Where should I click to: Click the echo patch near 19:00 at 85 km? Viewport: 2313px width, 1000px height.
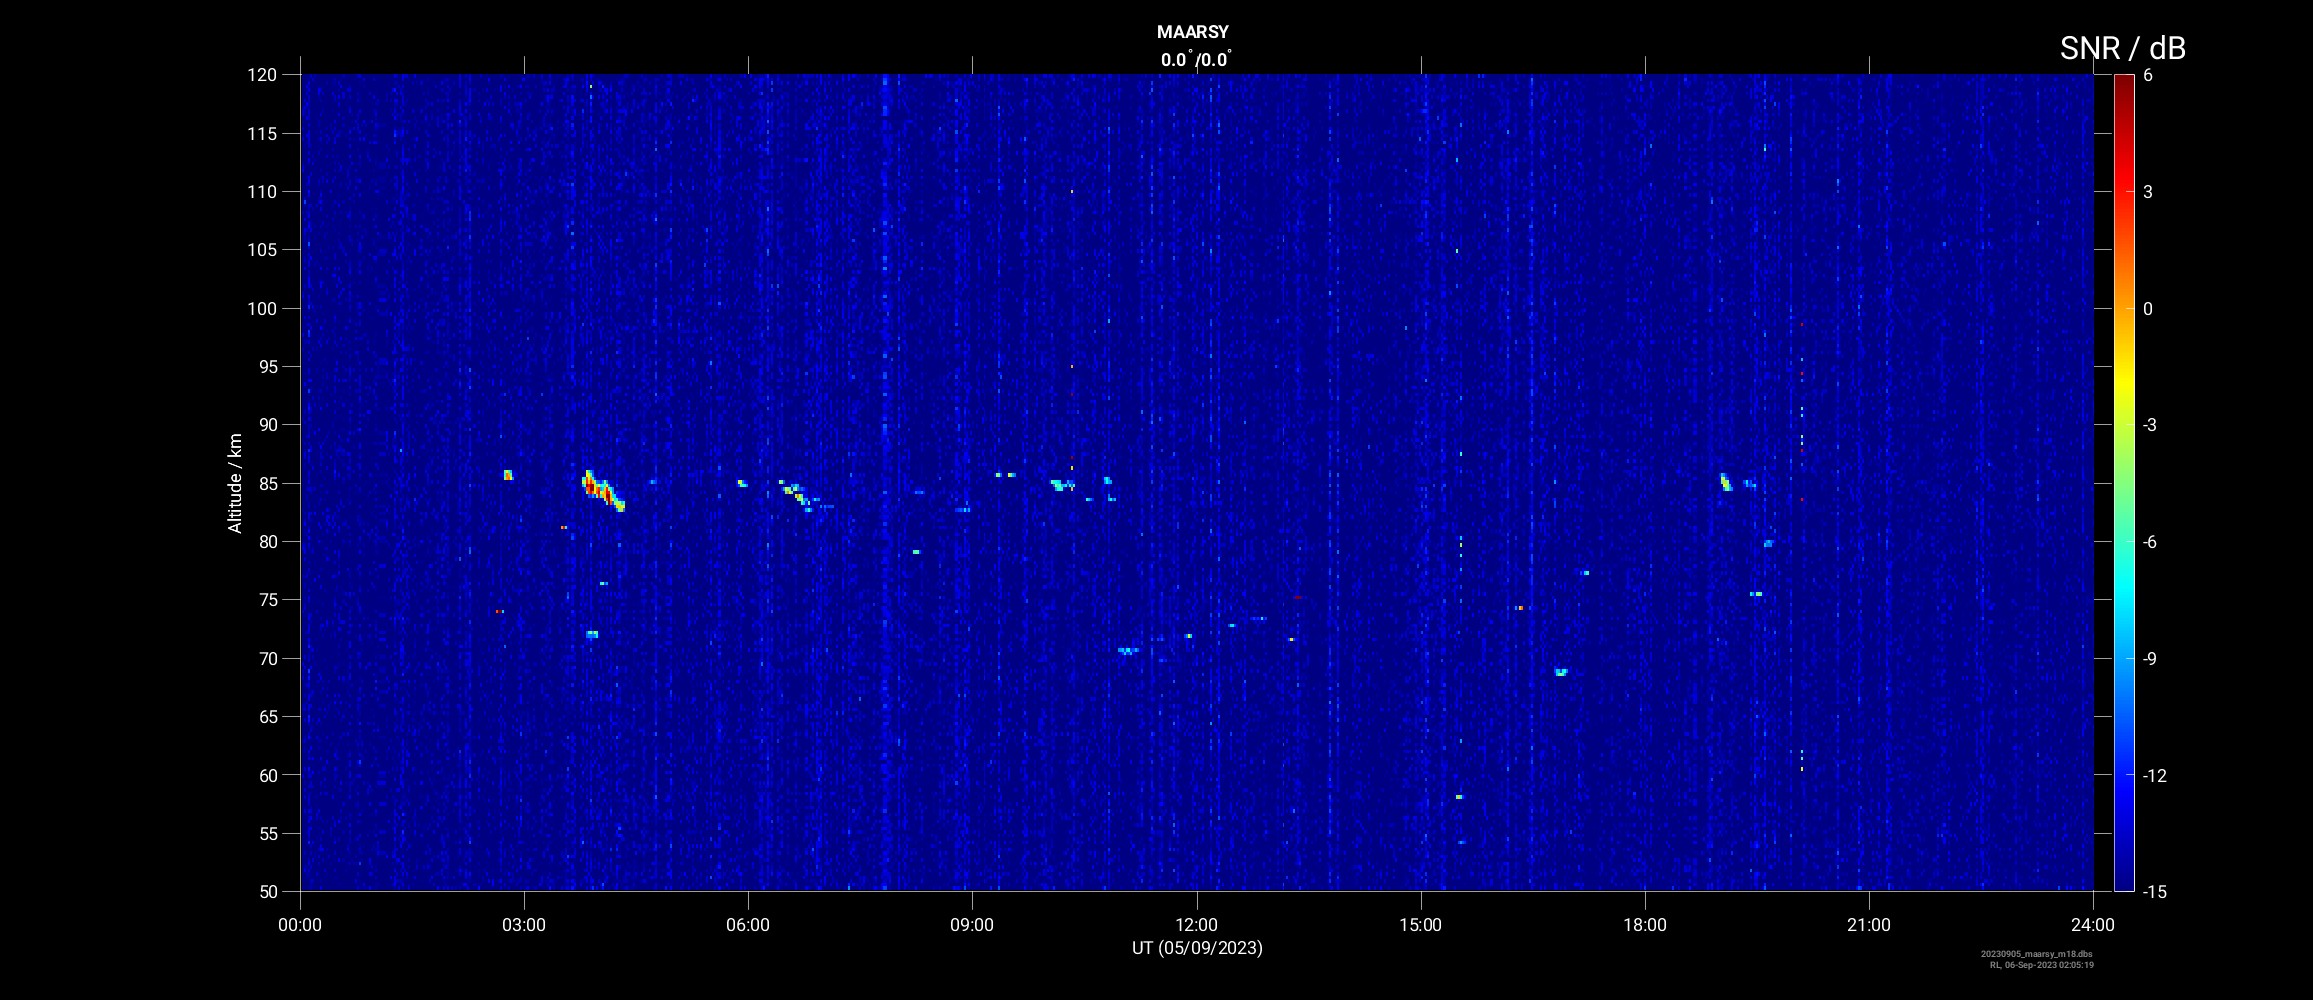[1726, 482]
